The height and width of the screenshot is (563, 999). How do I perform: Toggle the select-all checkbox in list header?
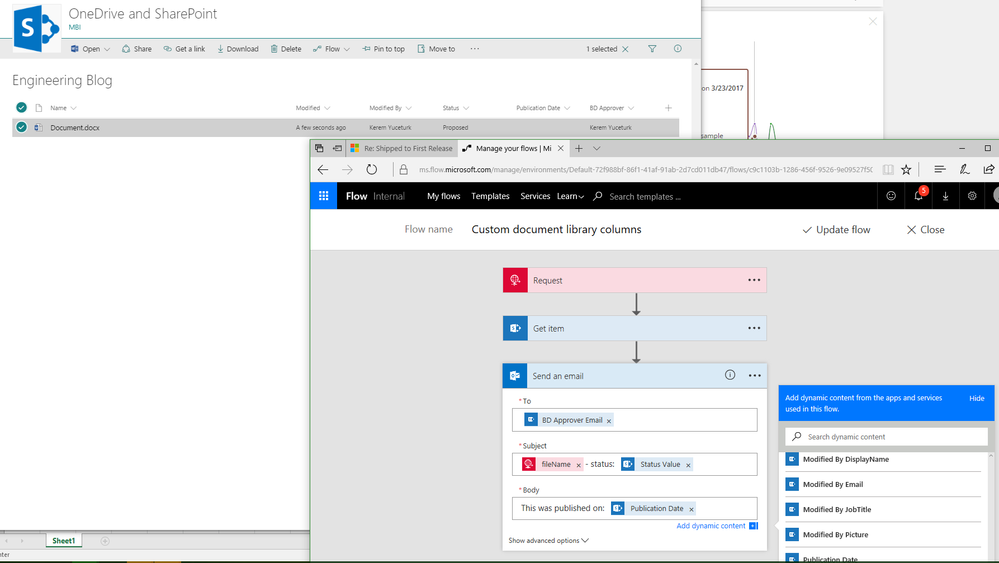[x=22, y=108]
